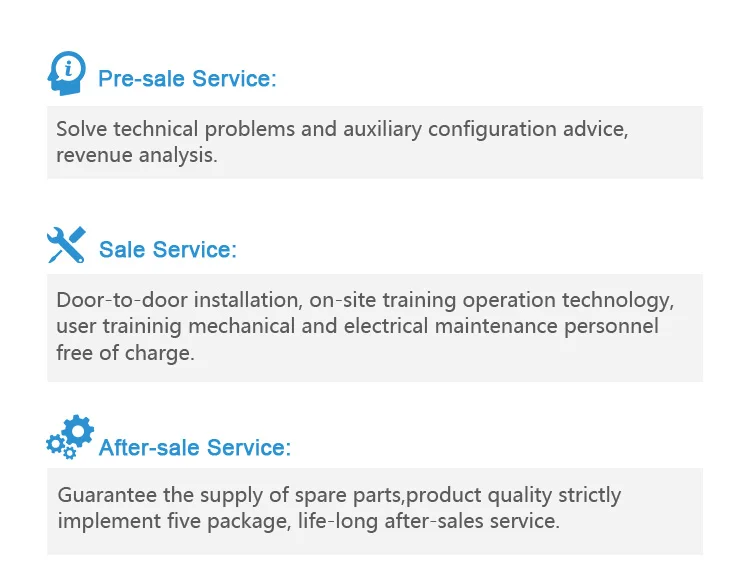Click the head with info symbol icon
750x581 pixels.
[x=66, y=73]
